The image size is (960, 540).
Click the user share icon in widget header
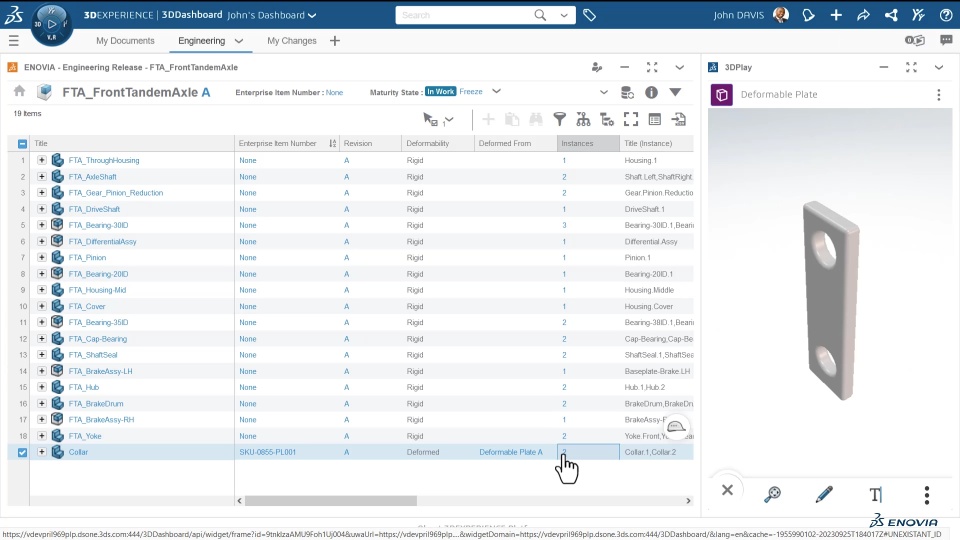[x=597, y=67]
